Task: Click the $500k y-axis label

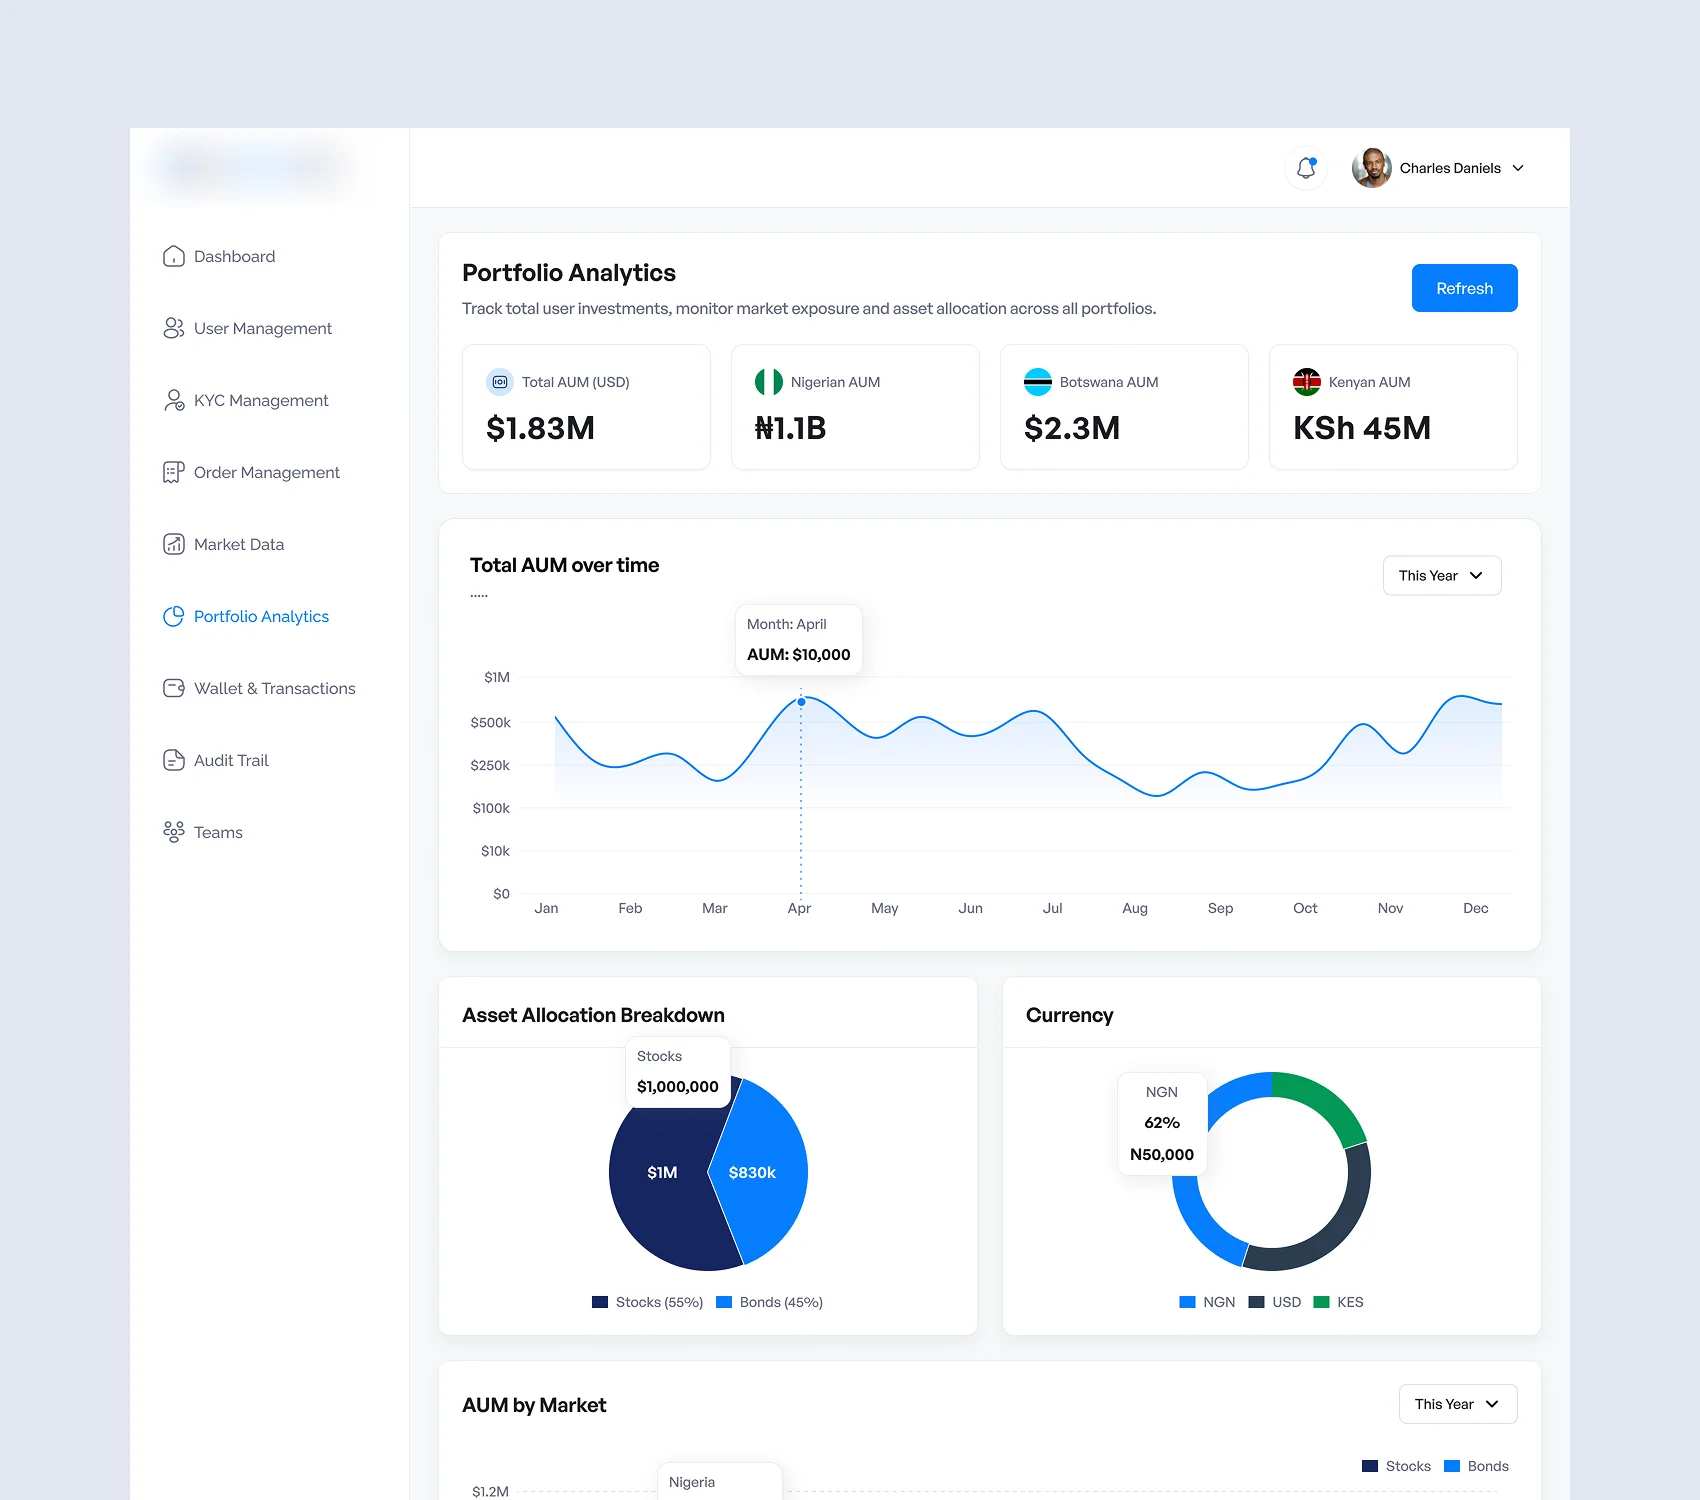Action: coord(490,722)
